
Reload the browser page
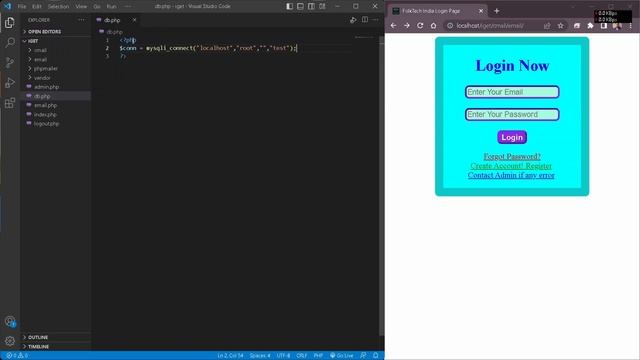pyautogui.click(x=420, y=25)
